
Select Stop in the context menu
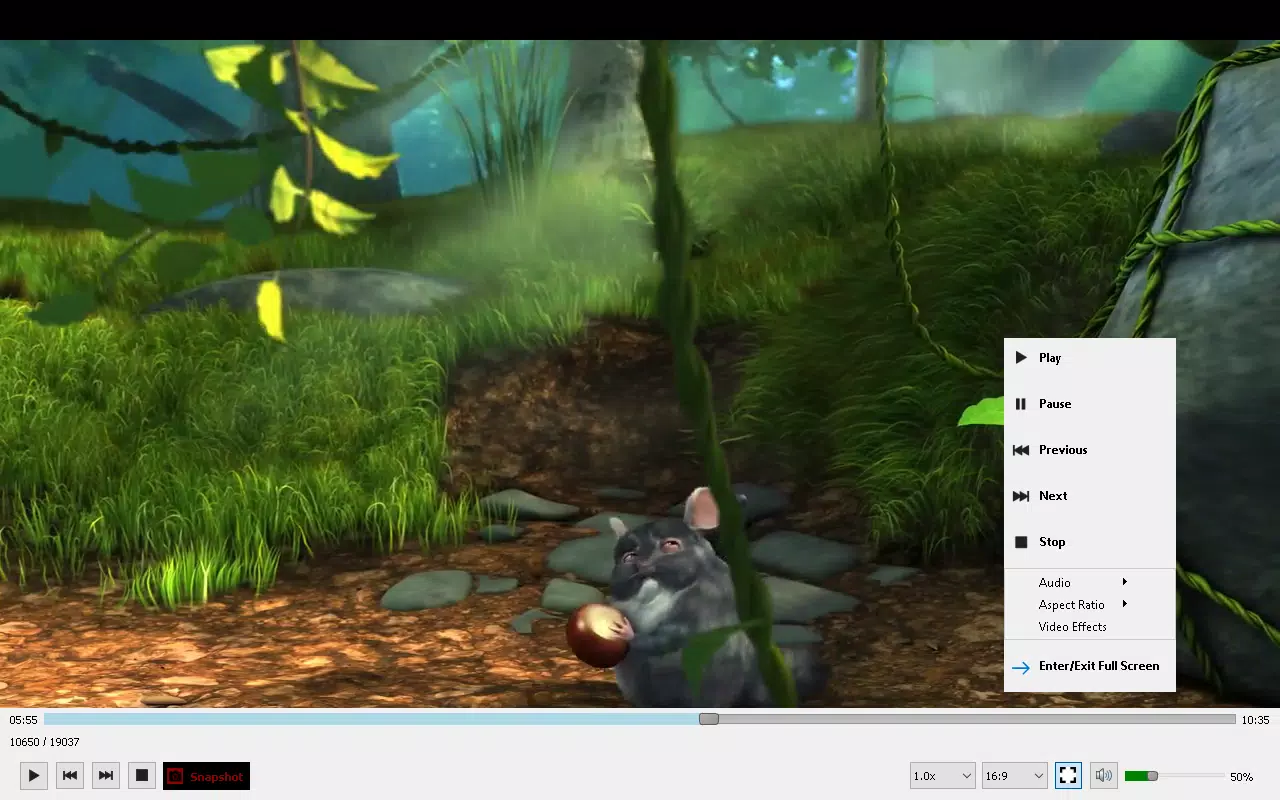pyautogui.click(x=1090, y=542)
